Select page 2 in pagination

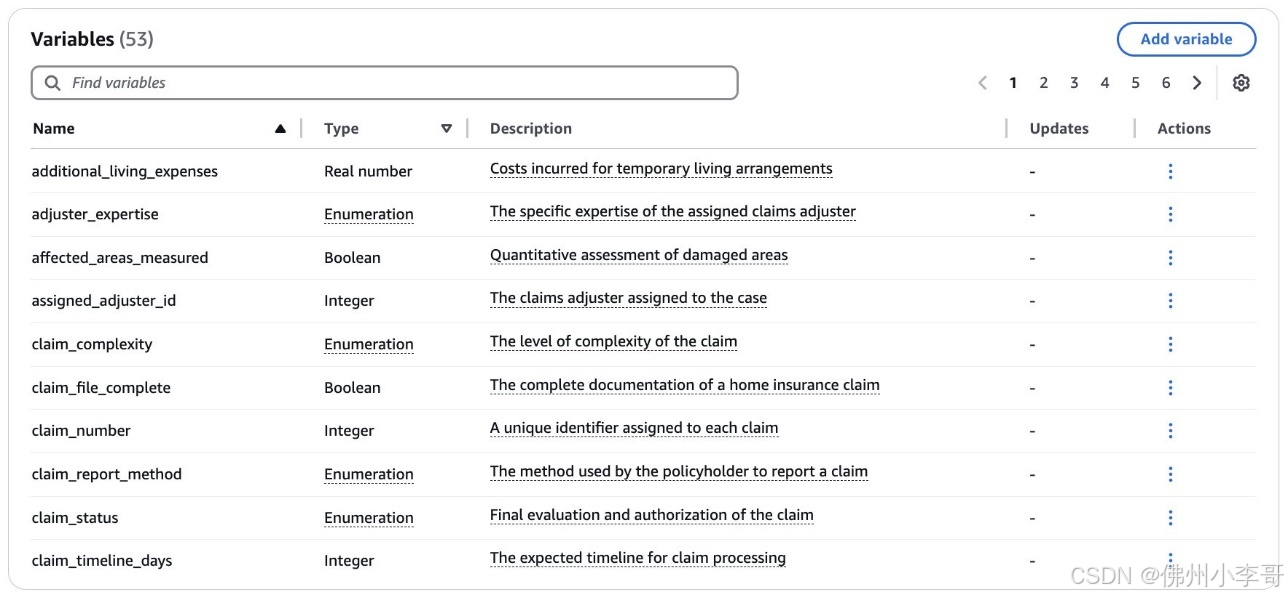pos(1043,83)
